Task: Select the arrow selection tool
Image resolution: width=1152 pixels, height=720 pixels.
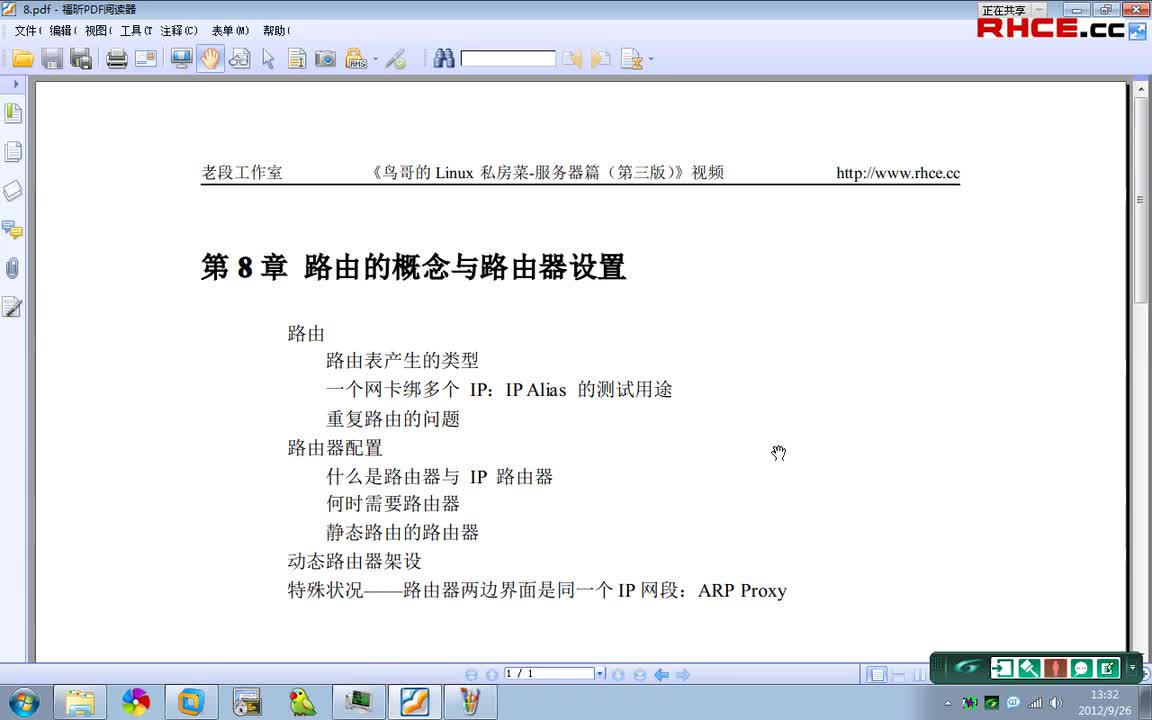Action: (x=268, y=59)
